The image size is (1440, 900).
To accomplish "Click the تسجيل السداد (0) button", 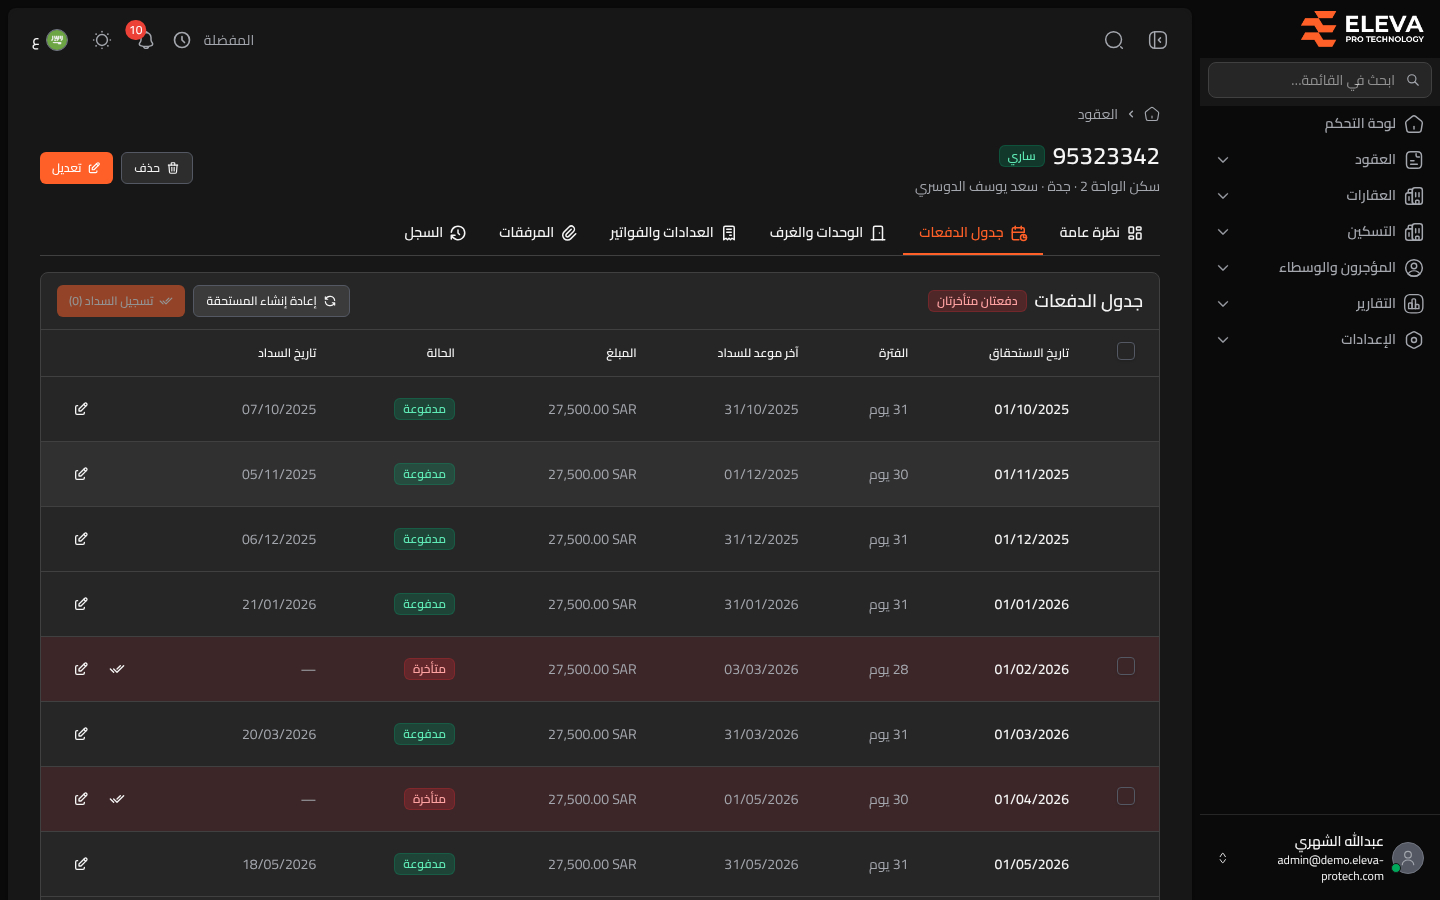I will tap(121, 301).
